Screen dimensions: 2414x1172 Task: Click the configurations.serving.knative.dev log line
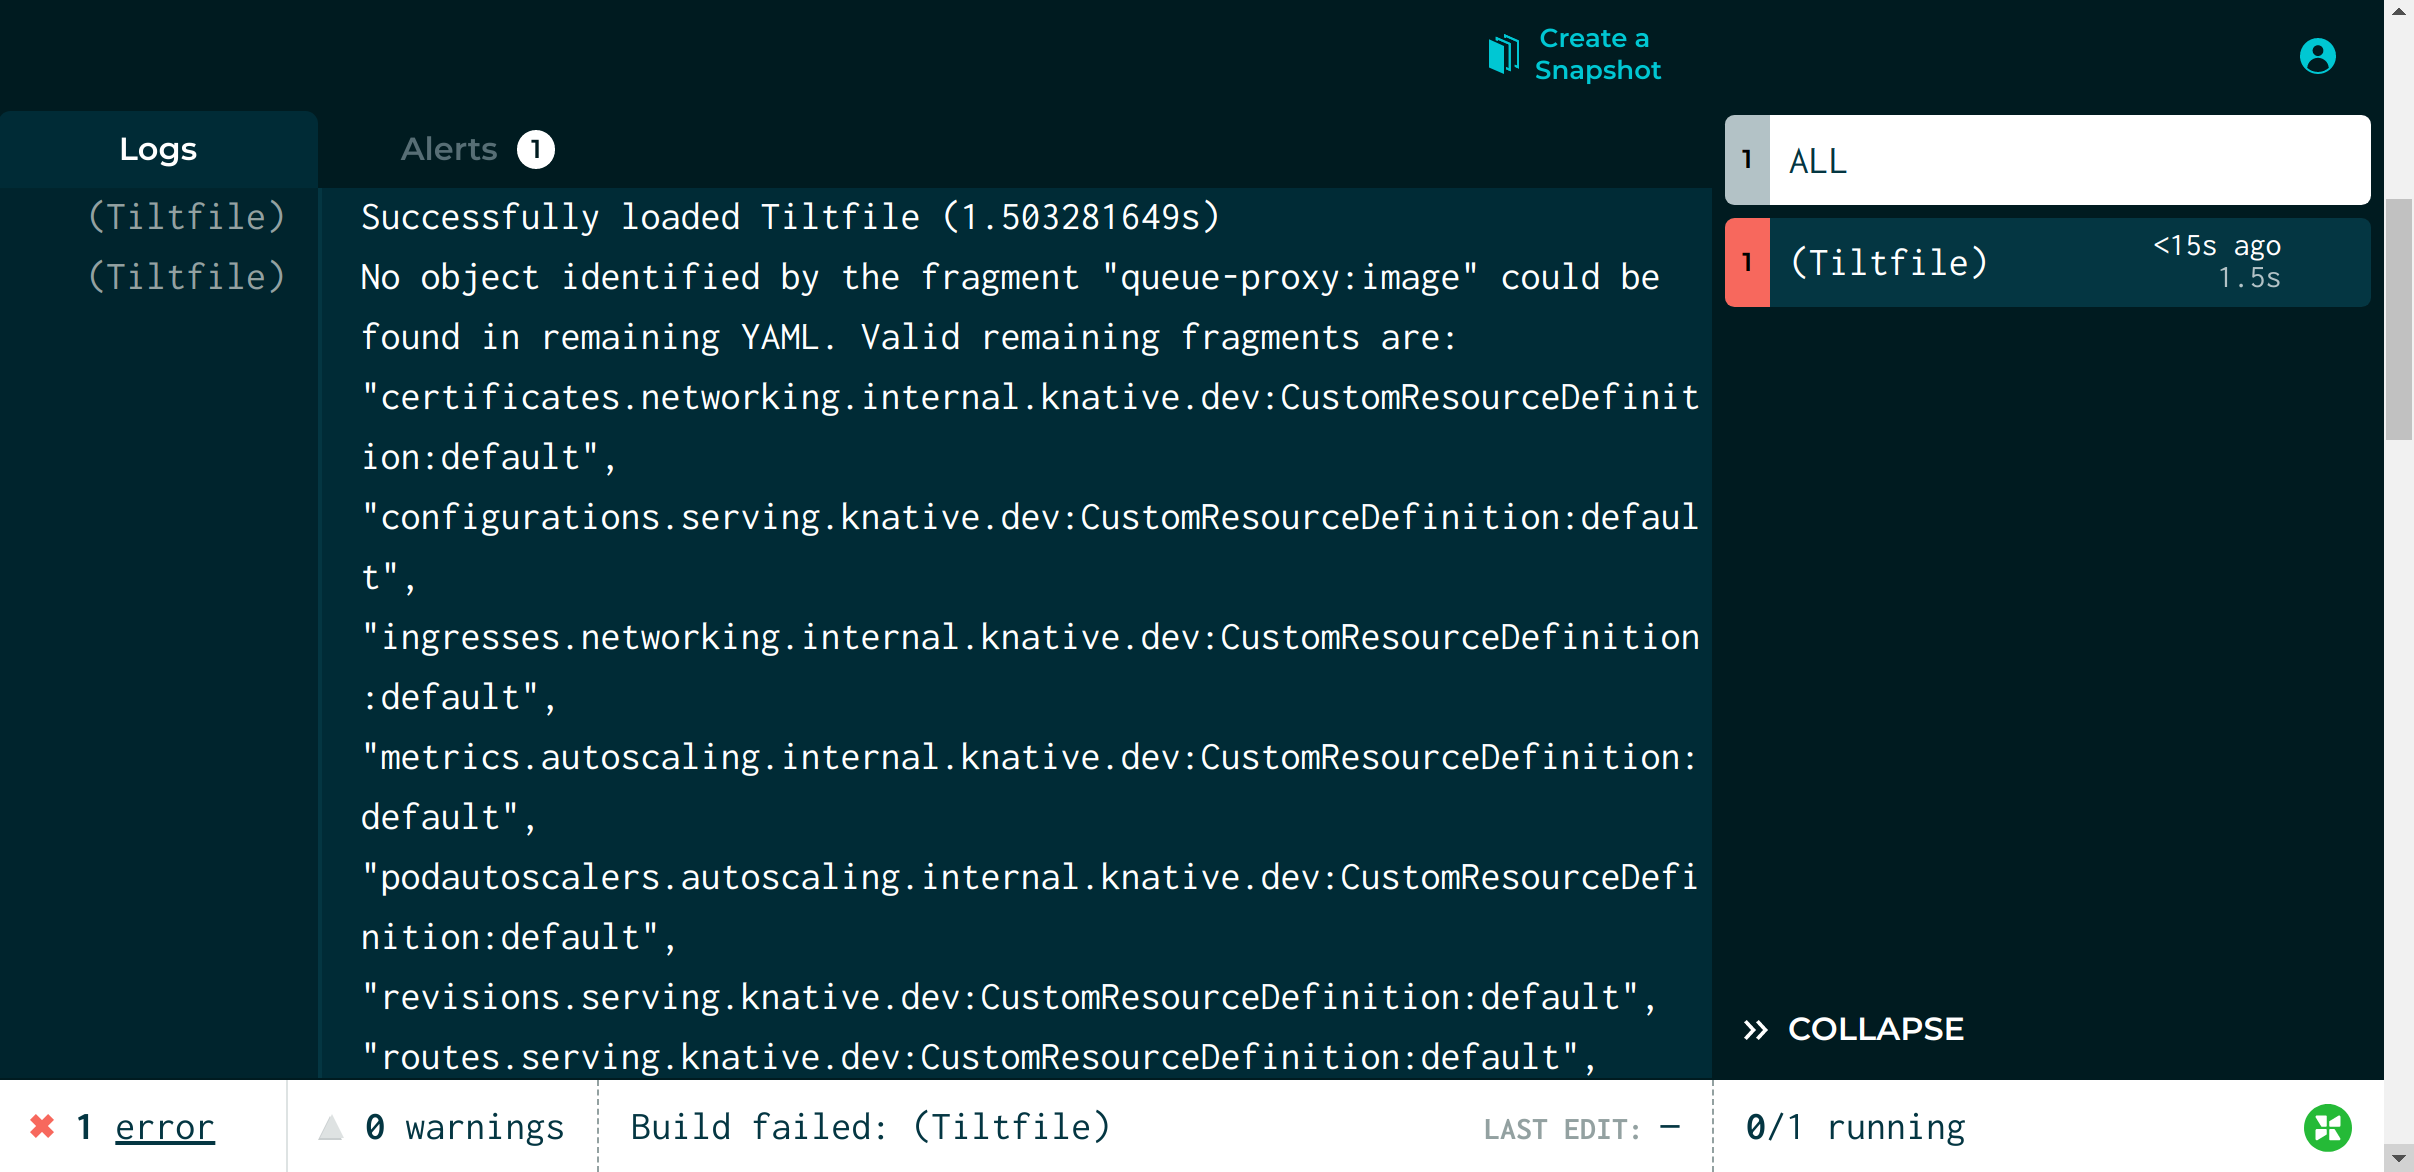[1030, 547]
